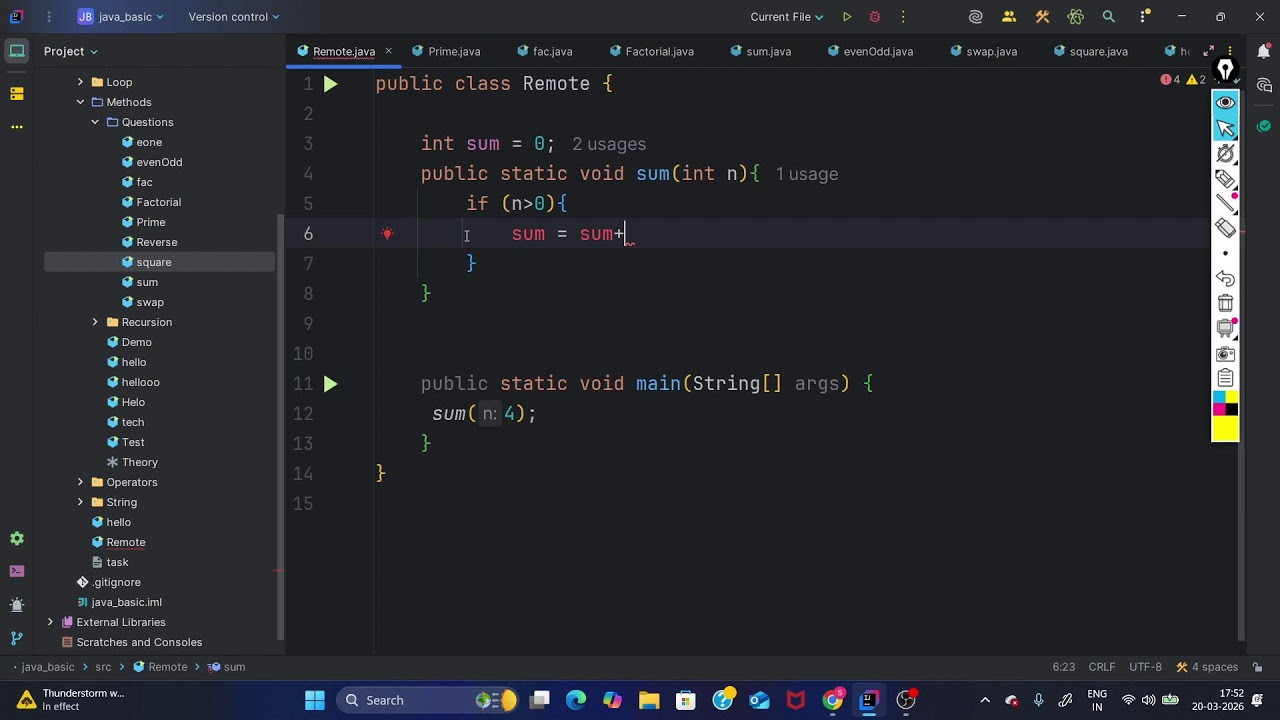Click the '1 usage' hint on line 4
1280x720 pixels.
point(807,175)
